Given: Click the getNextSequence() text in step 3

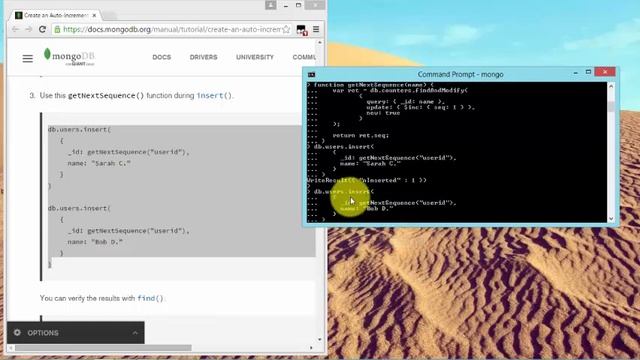Looking at the screenshot, I should pyautogui.click(x=106, y=96).
